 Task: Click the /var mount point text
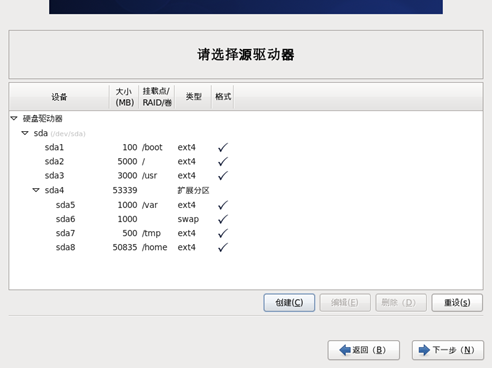[150, 205]
